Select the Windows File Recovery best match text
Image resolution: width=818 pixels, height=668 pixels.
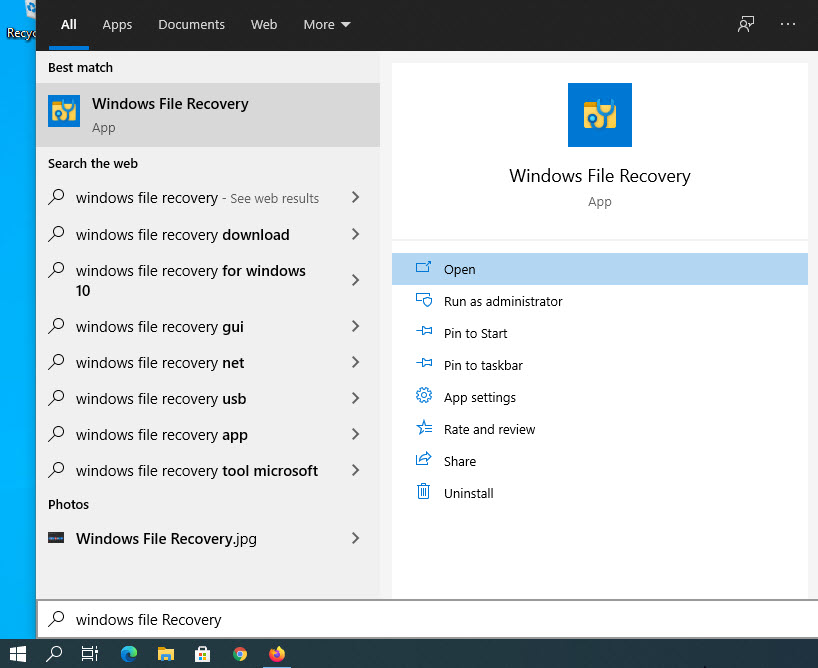pyautogui.click(x=170, y=103)
